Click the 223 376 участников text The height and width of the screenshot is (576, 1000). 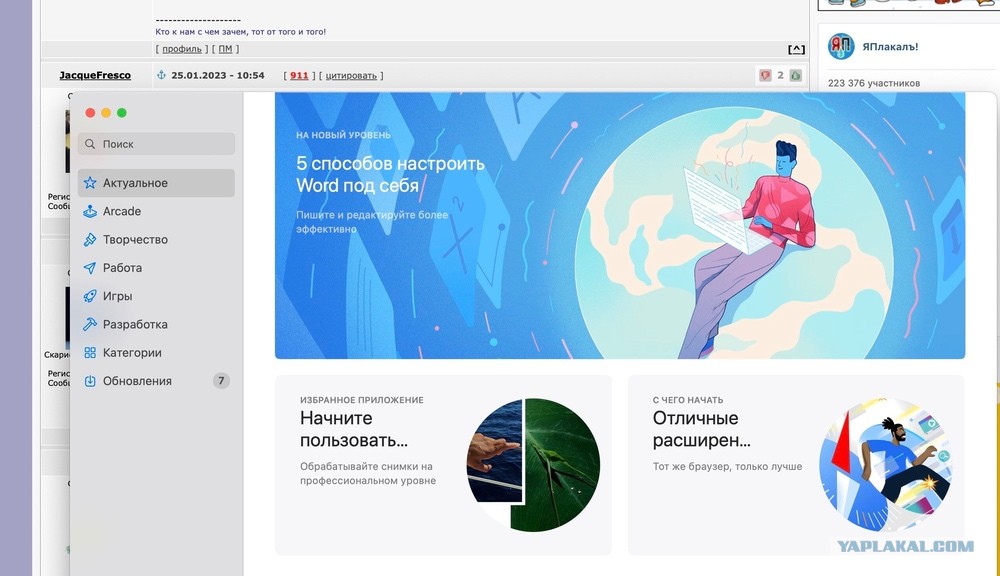(x=874, y=83)
